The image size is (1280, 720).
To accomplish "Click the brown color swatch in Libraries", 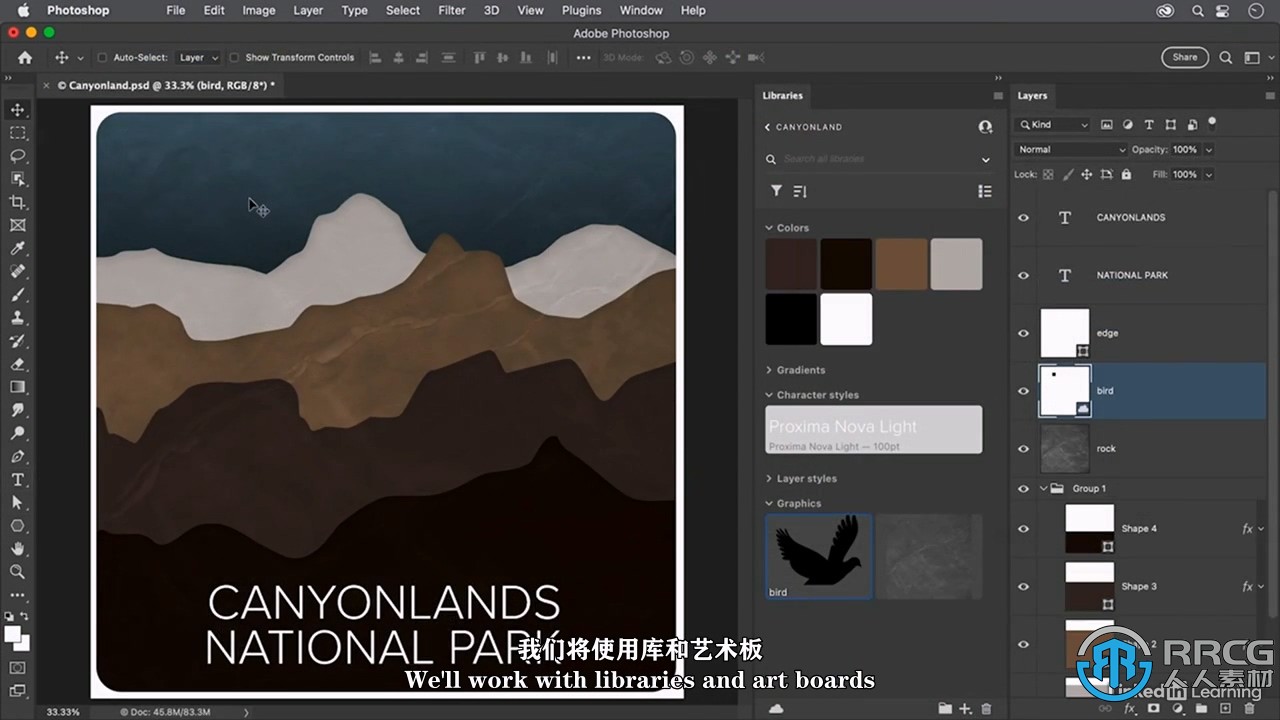I will click(x=901, y=264).
